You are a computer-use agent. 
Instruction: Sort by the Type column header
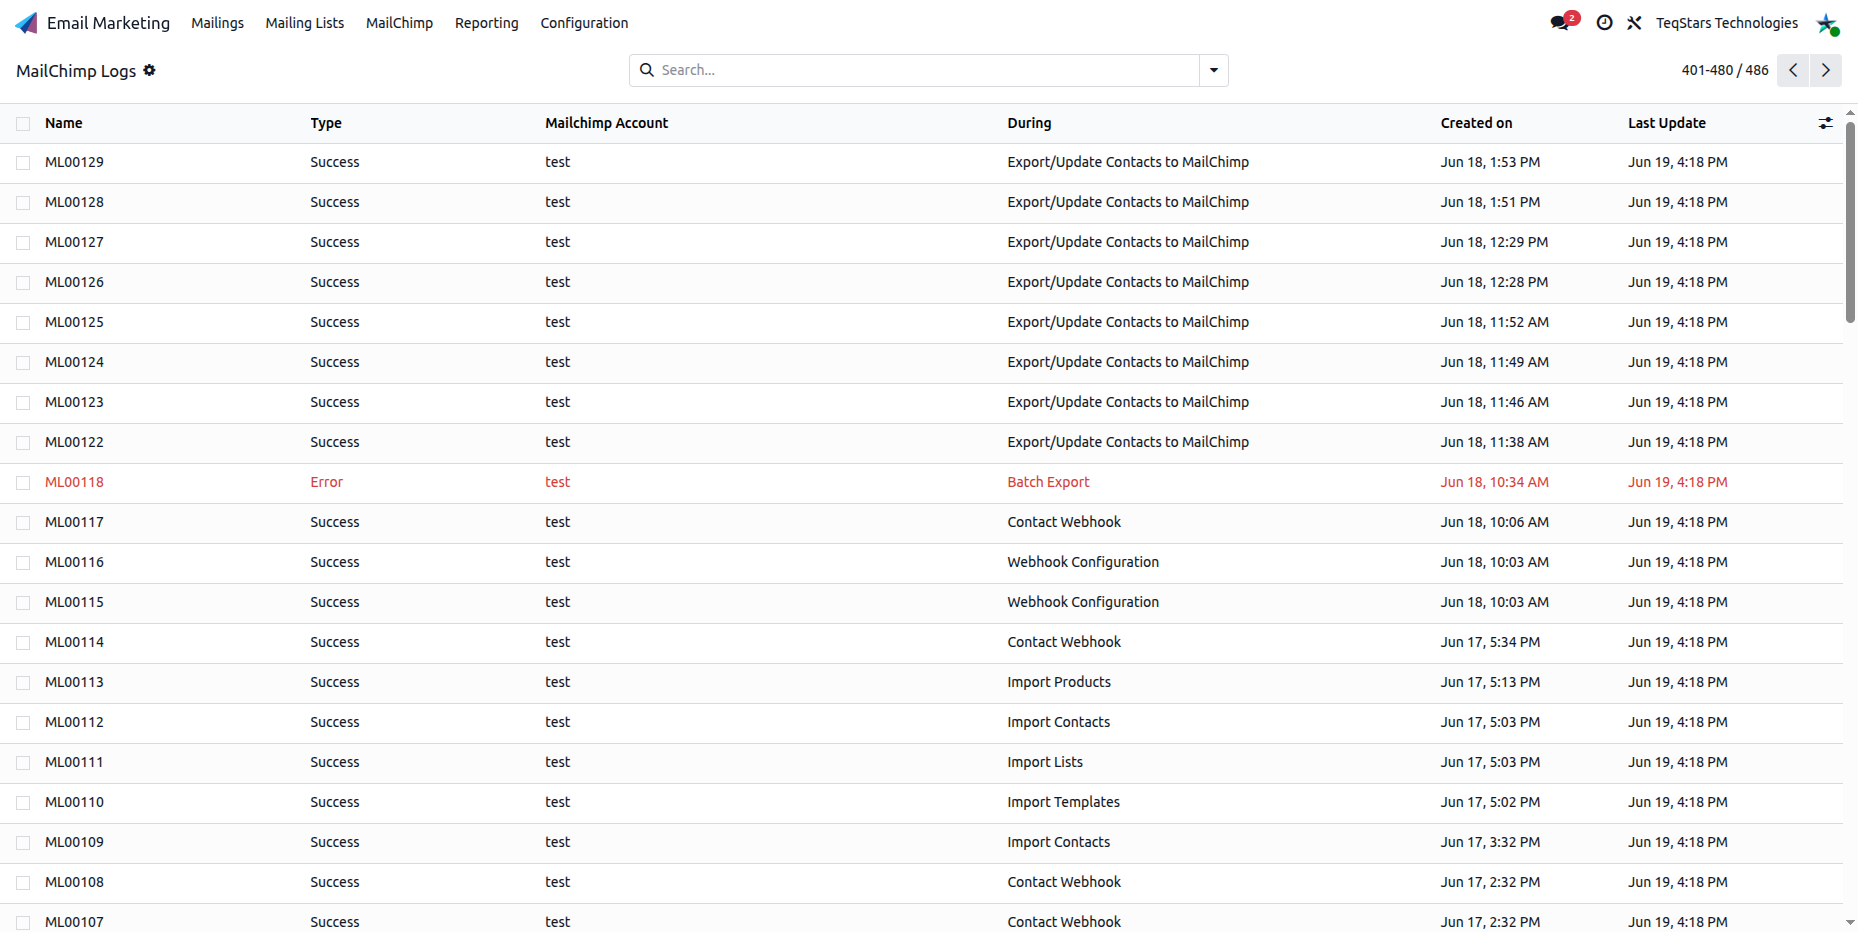(326, 123)
